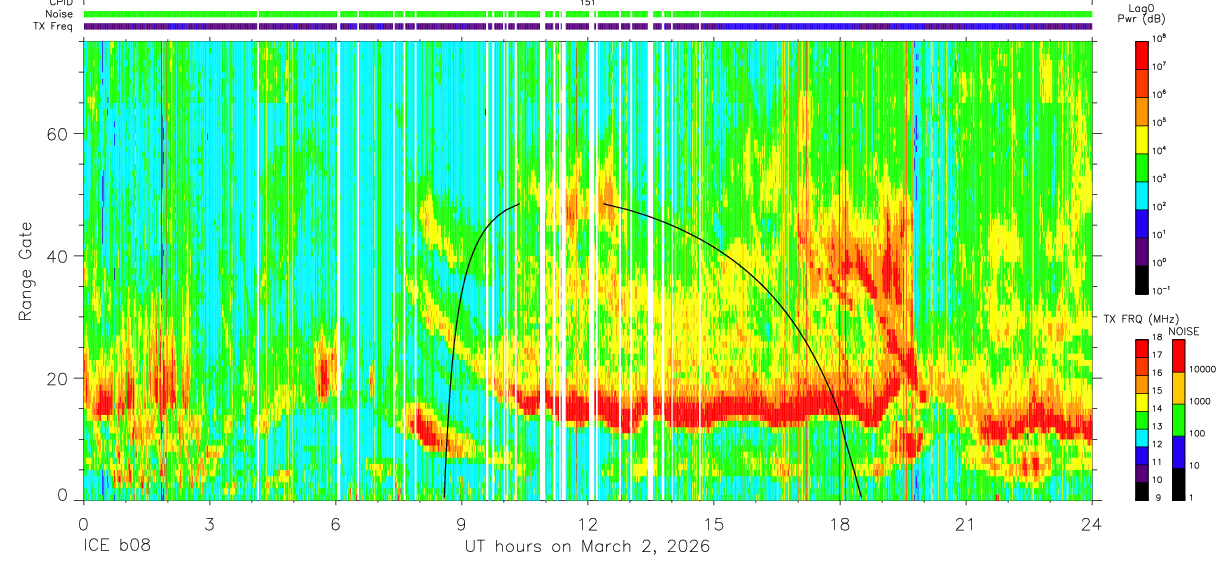Image resolution: width=1228 pixels, height=567 pixels.
Task: Click the x-axis hour tick label '18'
Action: [840, 524]
